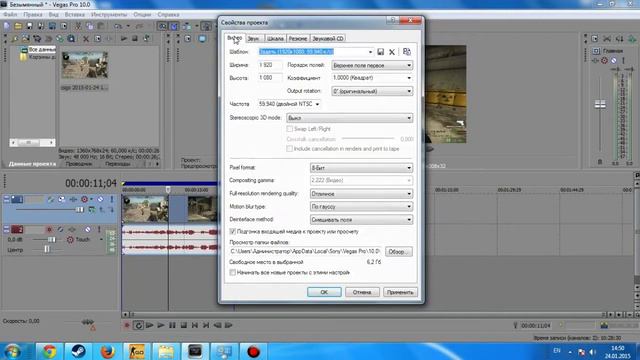Click the Отмена button
The width and height of the screenshot is (640, 360).
tap(362, 292)
